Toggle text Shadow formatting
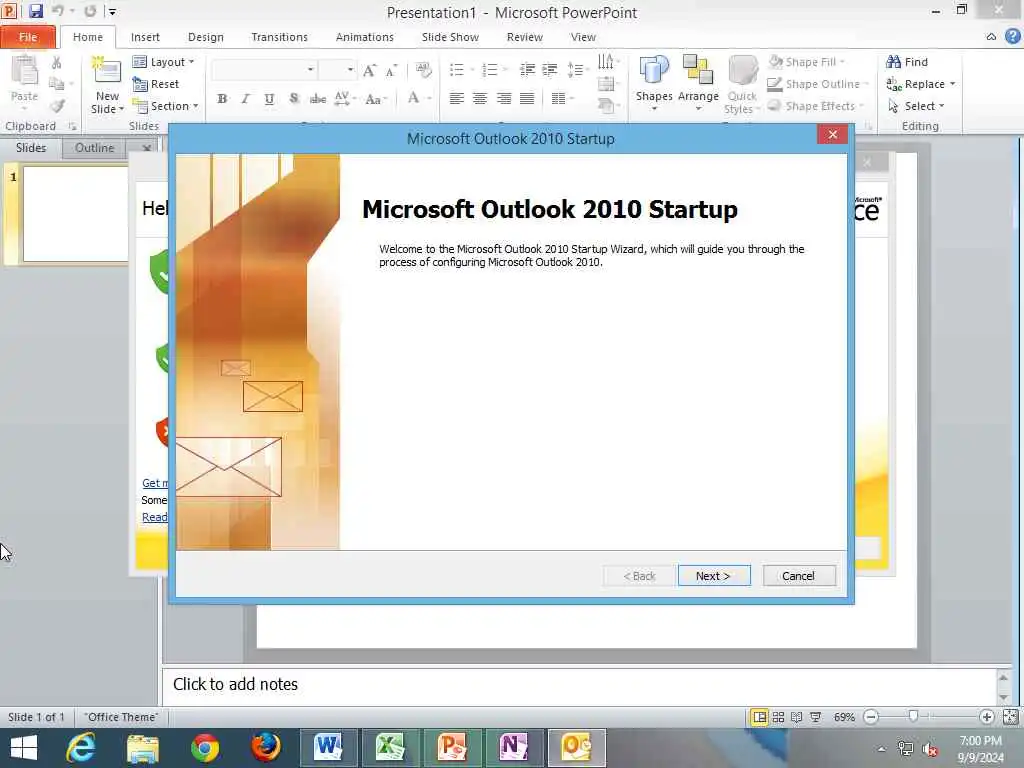The image size is (1024, 768). point(294,99)
